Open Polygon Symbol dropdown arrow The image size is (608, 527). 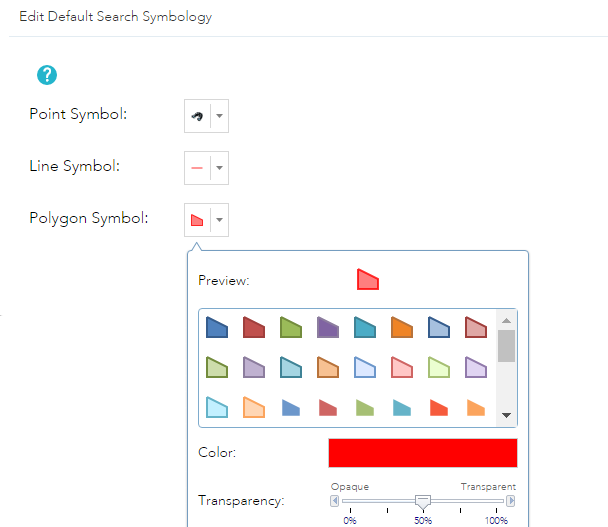tap(219, 220)
